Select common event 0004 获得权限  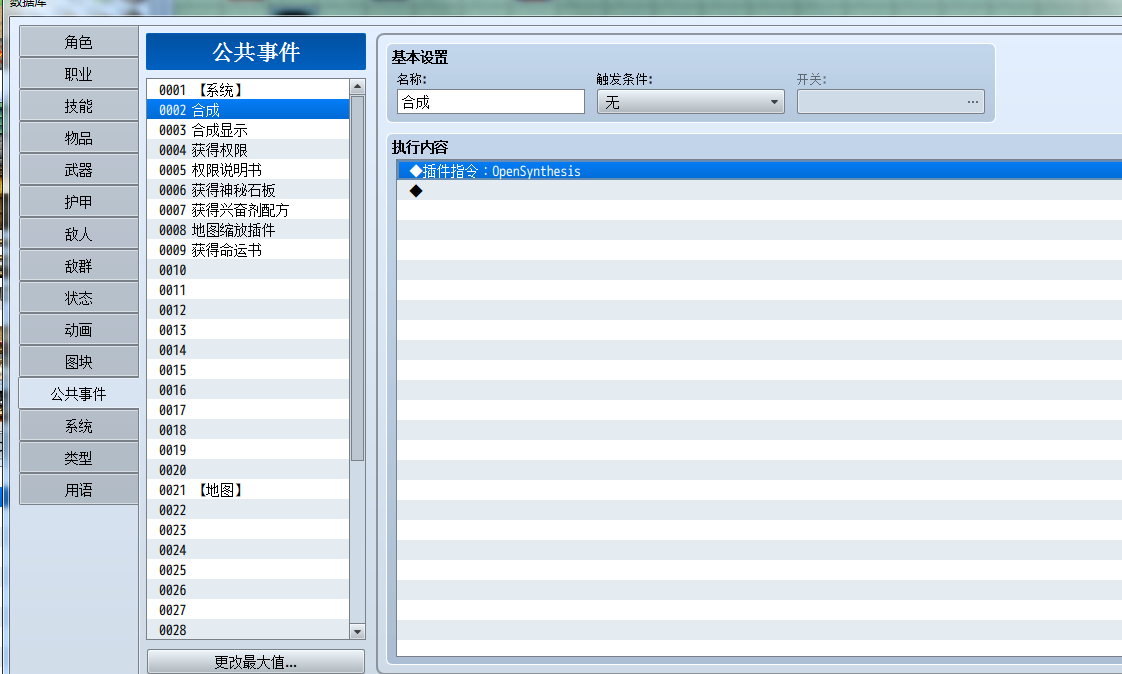tap(248, 150)
